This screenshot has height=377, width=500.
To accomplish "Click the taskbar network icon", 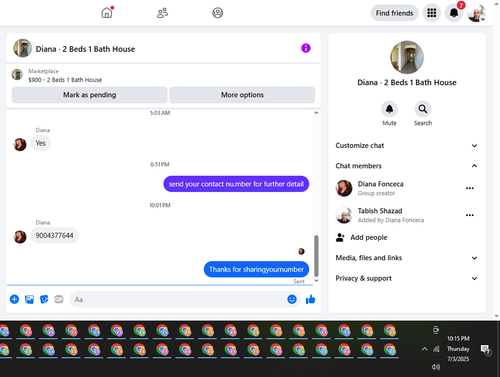I will (x=436, y=349).
